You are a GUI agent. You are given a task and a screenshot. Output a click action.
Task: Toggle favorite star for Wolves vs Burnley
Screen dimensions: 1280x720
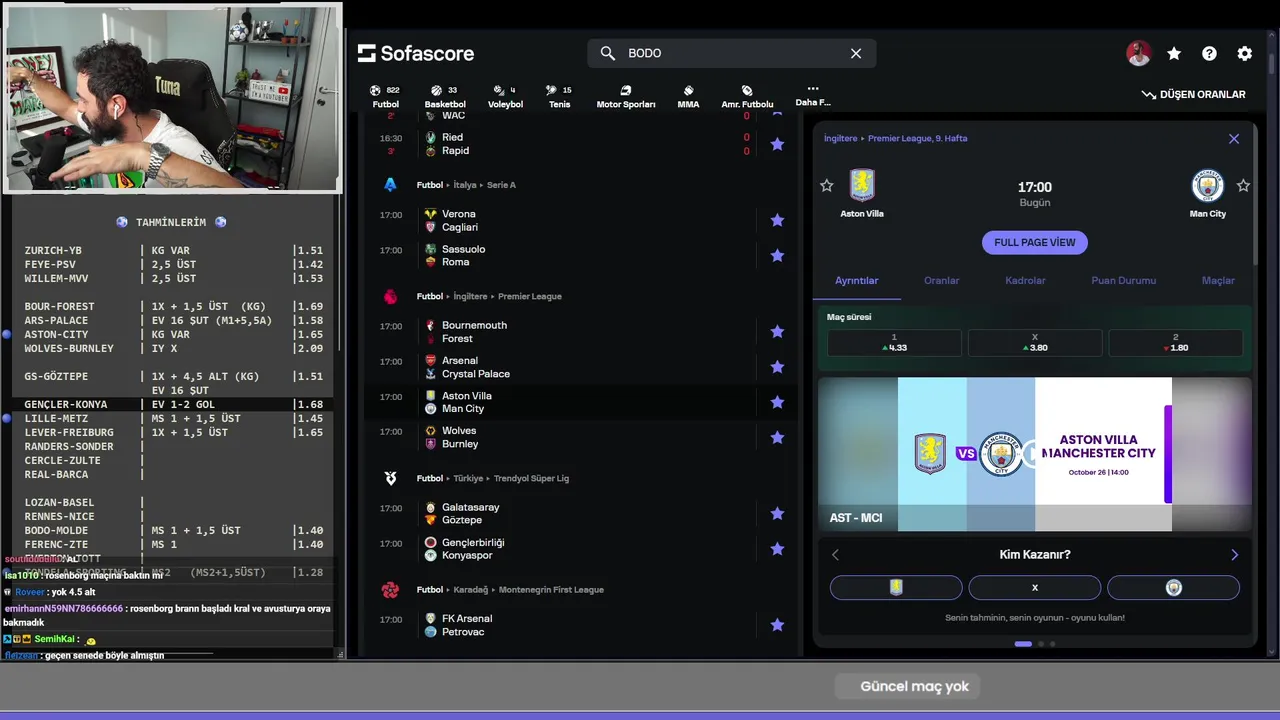(777, 437)
